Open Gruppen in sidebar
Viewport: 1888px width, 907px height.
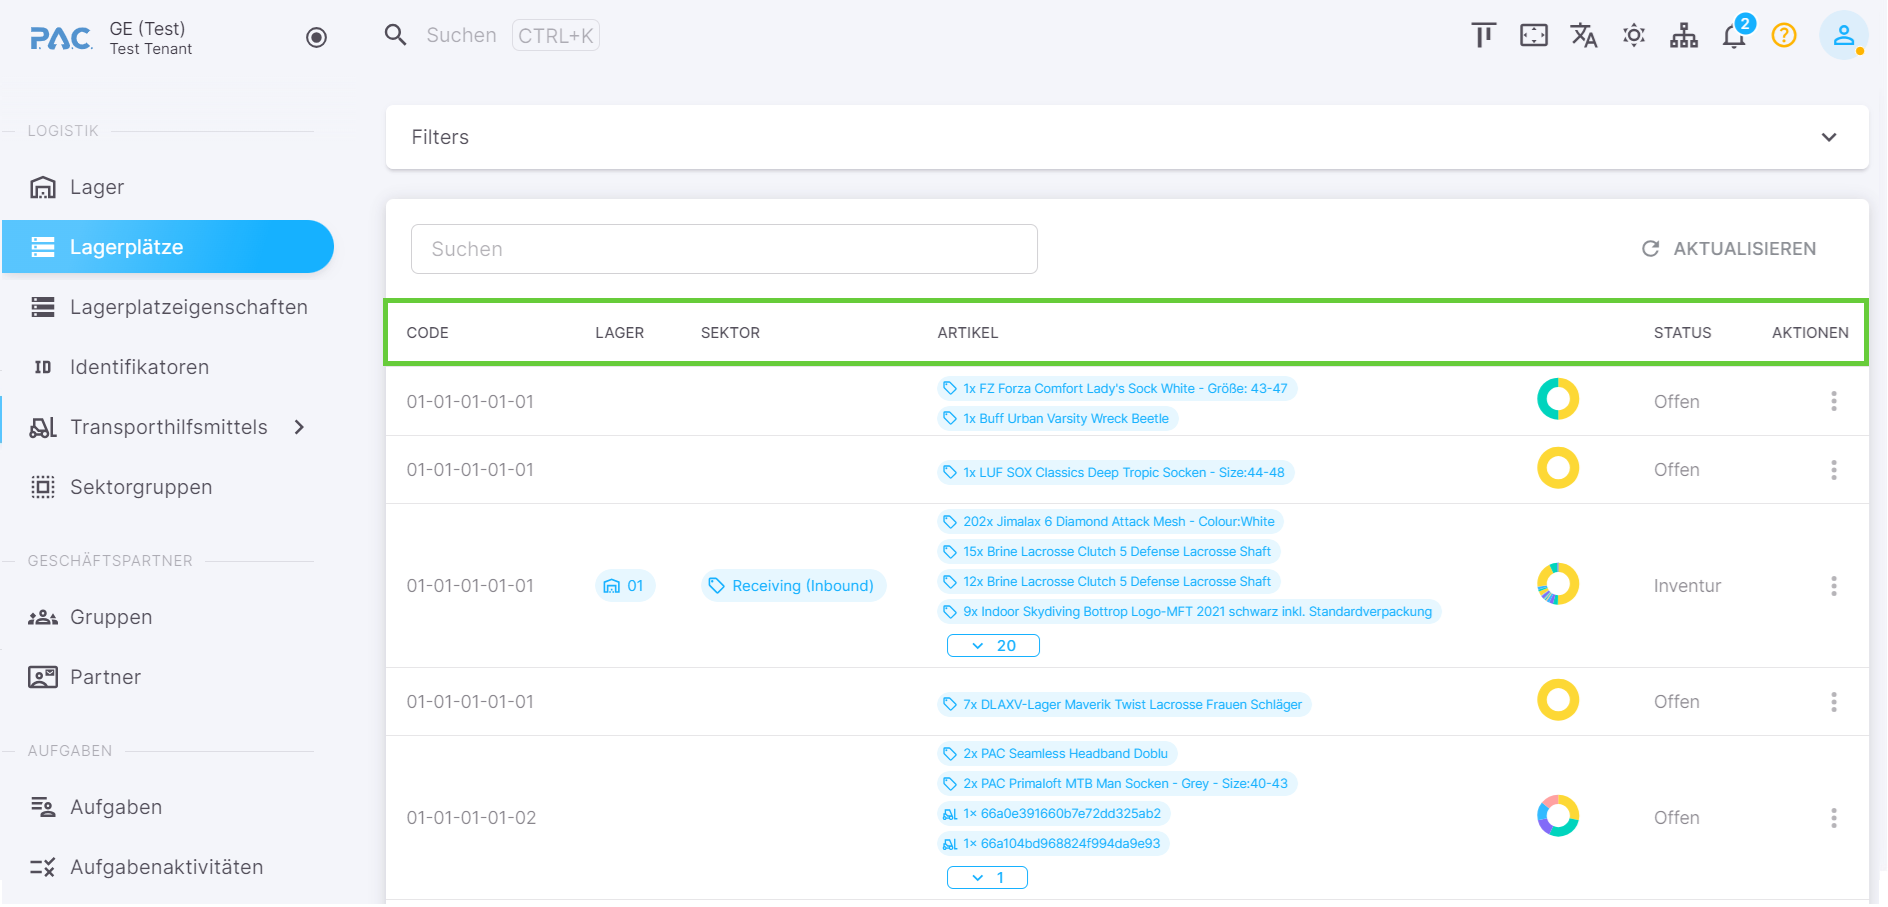(168, 617)
